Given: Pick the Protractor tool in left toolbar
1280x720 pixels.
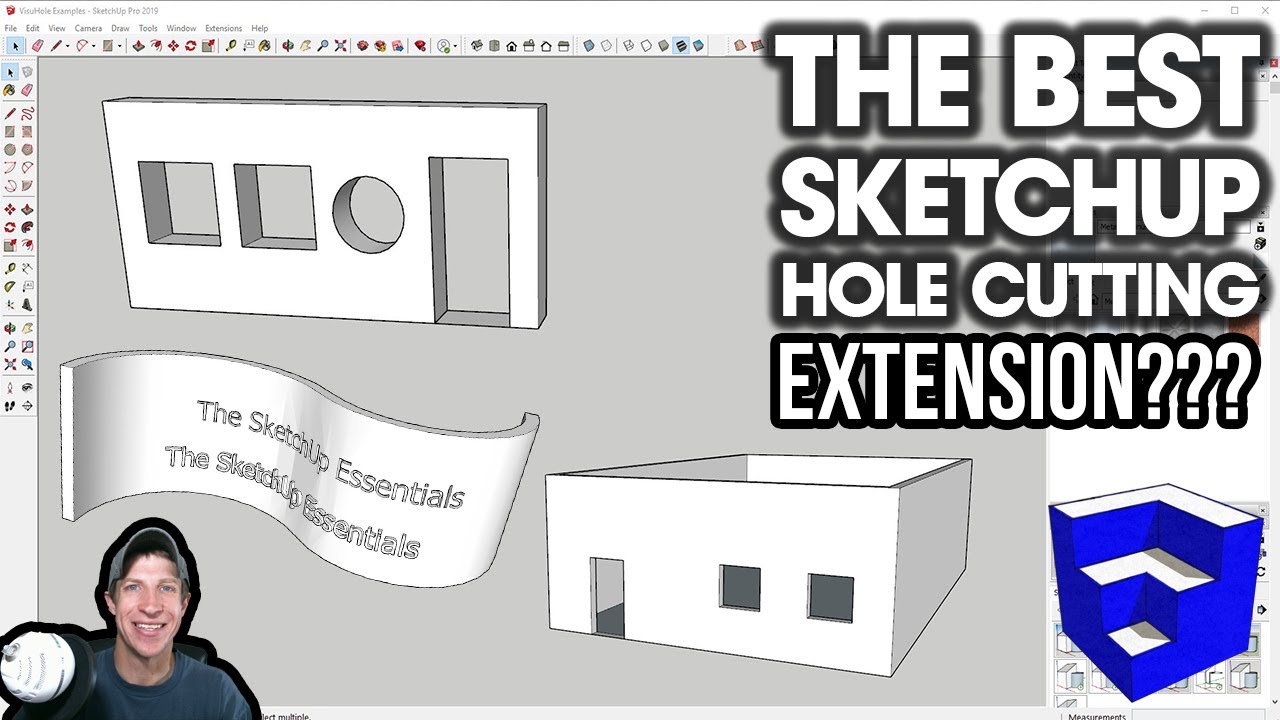Looking at the screenshot, I should pos(10,285).
